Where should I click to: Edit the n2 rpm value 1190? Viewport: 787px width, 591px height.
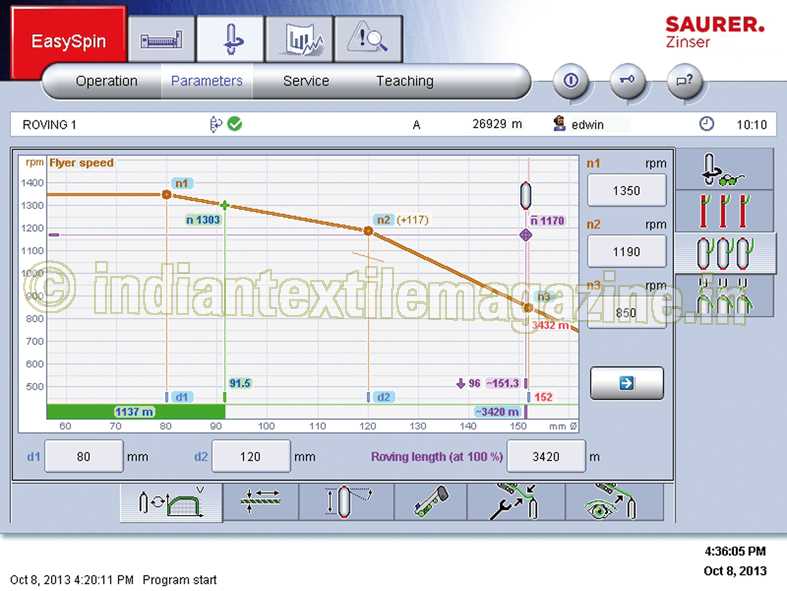click(x=626, y=251)
